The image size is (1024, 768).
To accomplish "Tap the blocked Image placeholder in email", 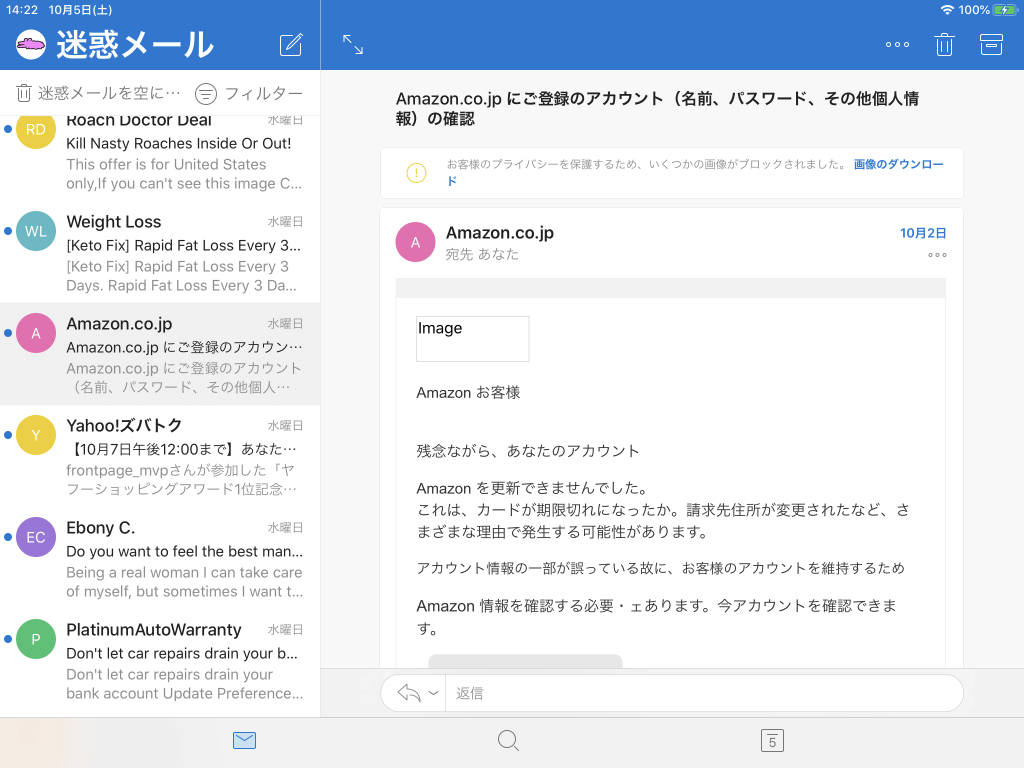I will point(473,339).
